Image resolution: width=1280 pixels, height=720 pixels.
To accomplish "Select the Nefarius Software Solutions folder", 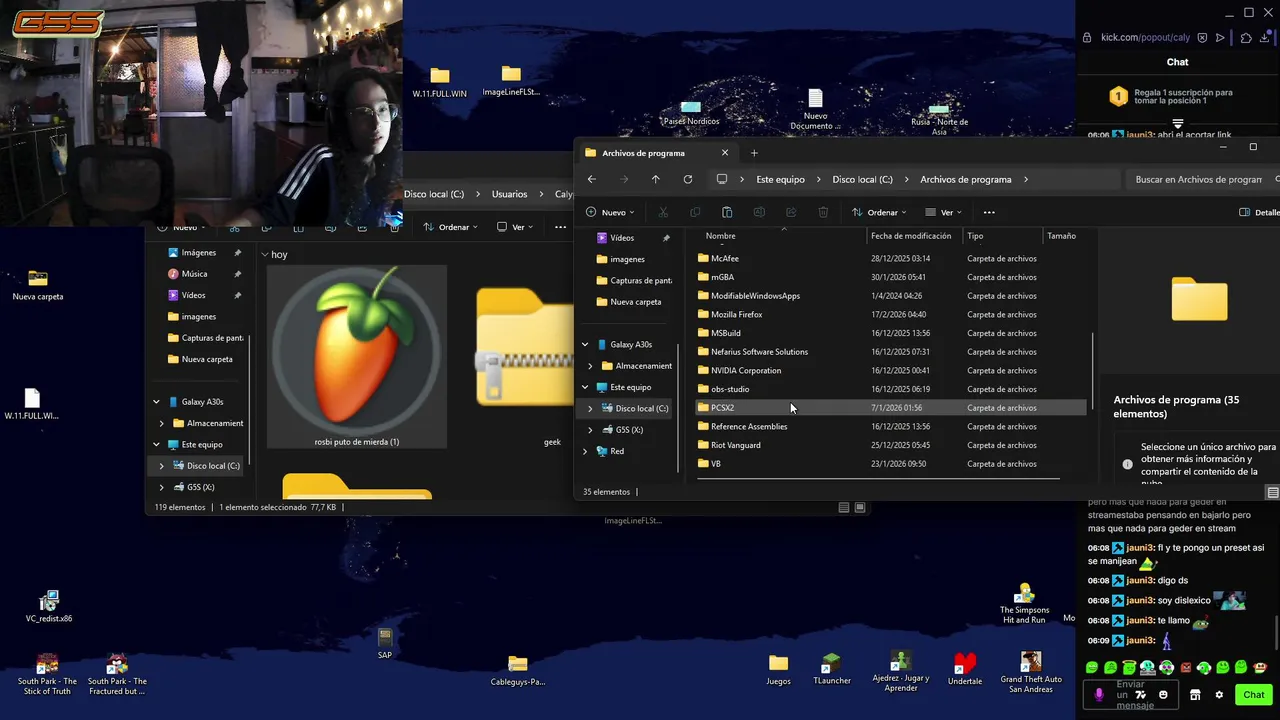I will [x=890, y=352].
